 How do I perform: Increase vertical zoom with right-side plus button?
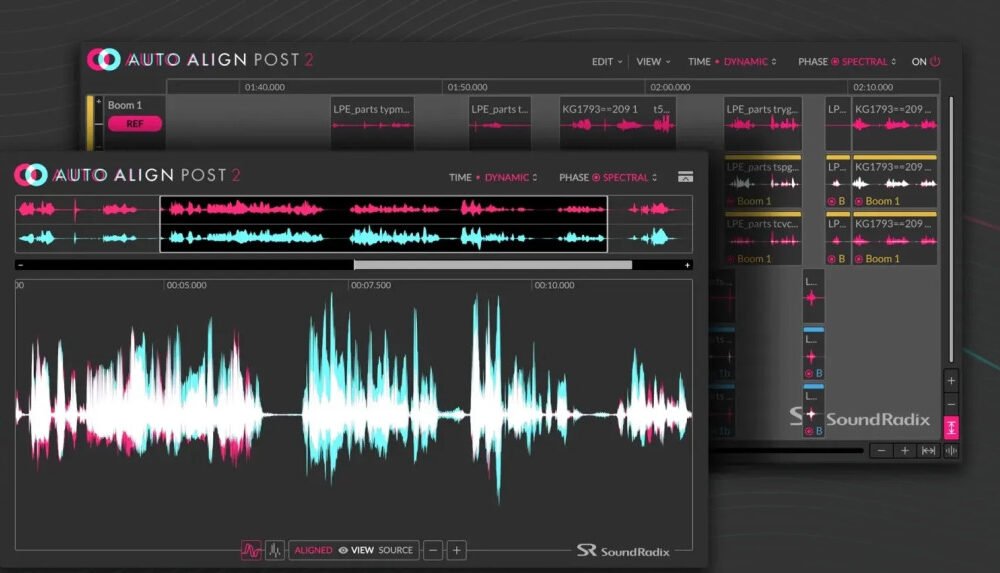coord(951,381)
